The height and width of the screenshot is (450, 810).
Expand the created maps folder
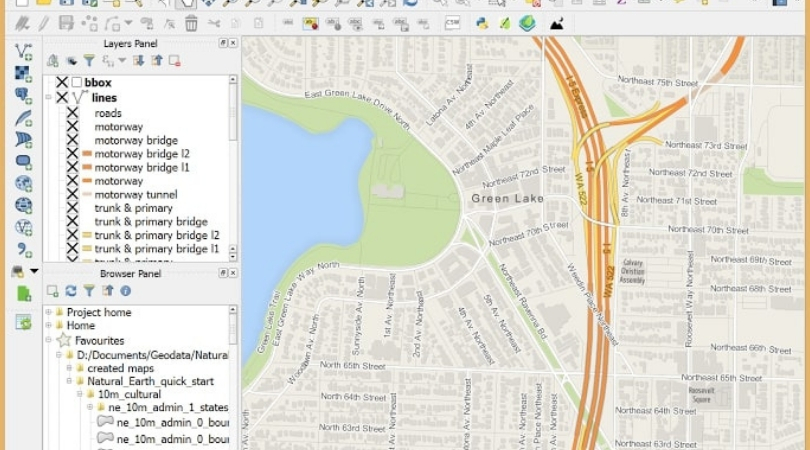tap(69, 368)
